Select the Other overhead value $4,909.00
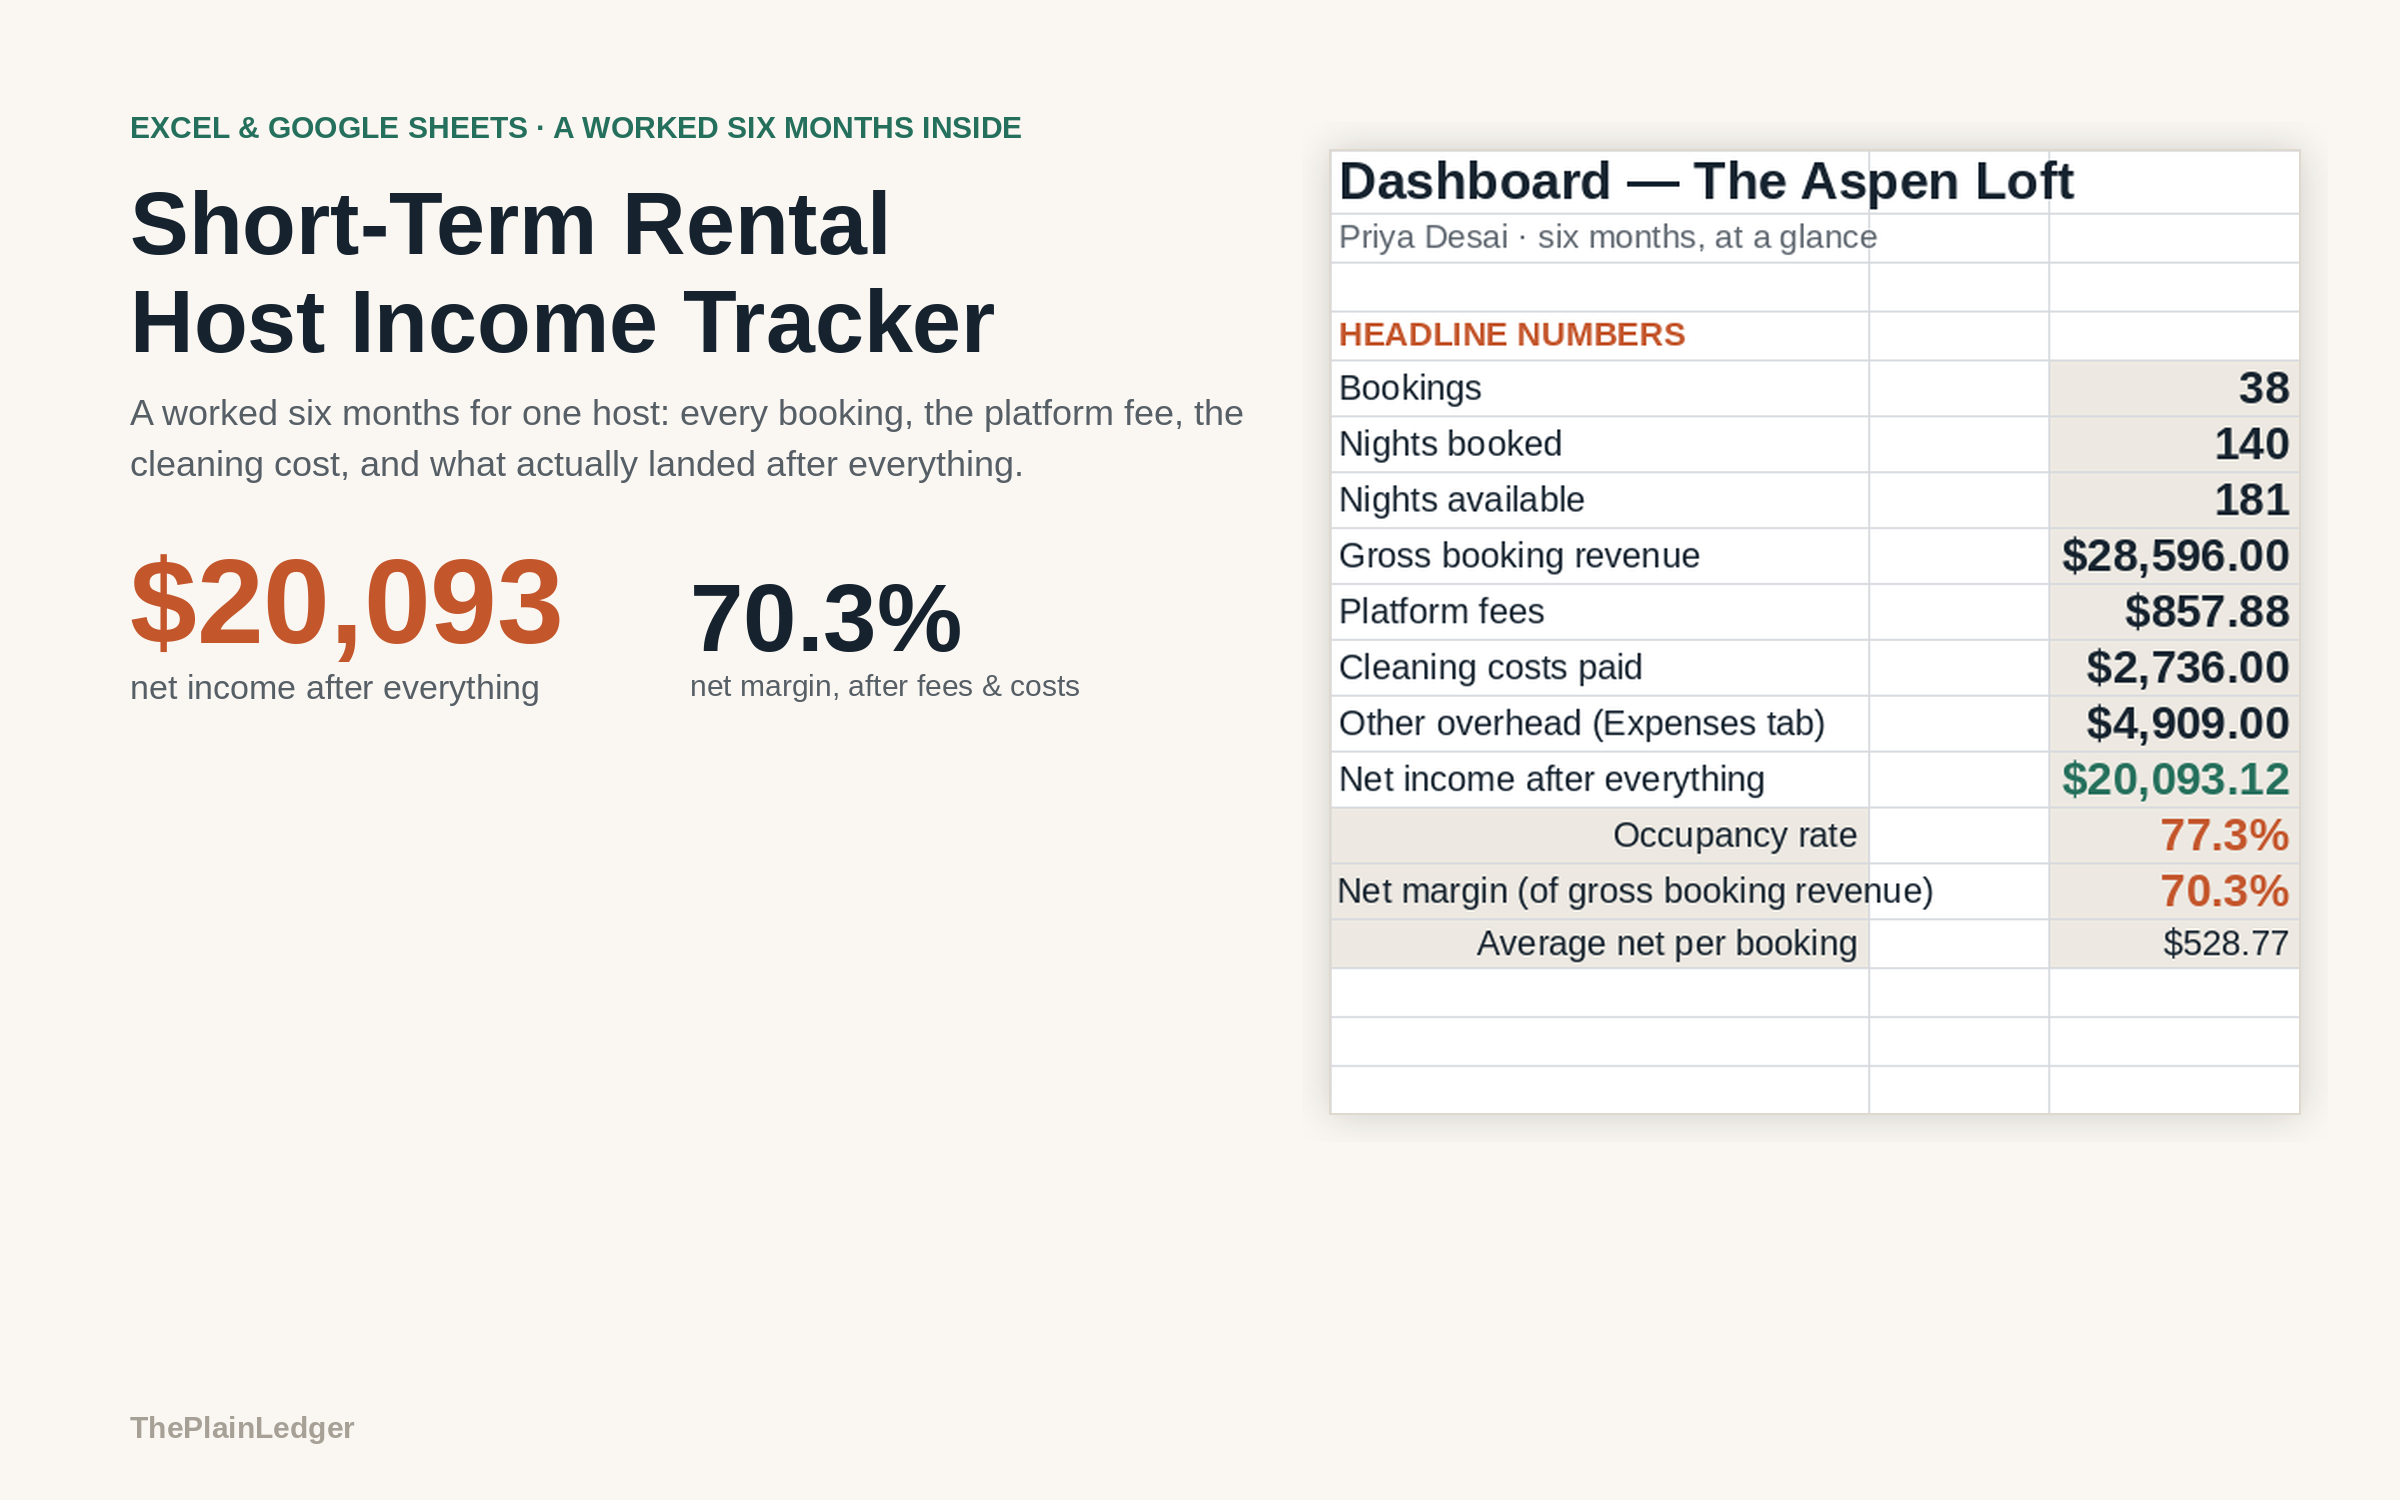 2174,724
